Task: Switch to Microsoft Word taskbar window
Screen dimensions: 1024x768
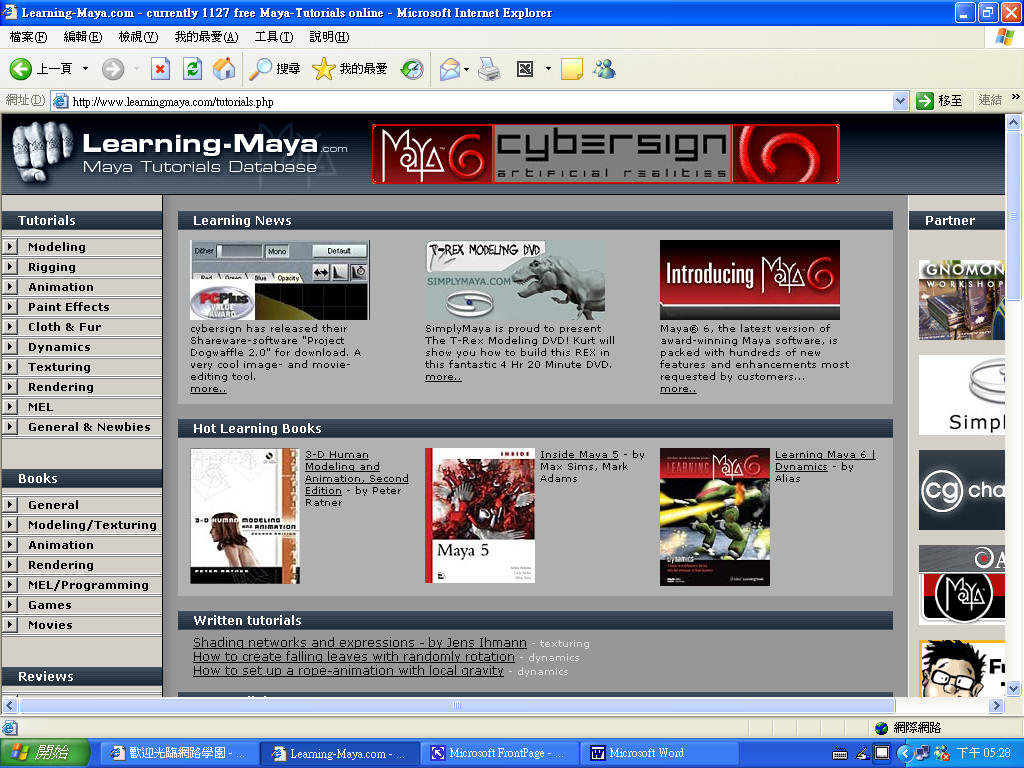Action: (x=660, y=753)
